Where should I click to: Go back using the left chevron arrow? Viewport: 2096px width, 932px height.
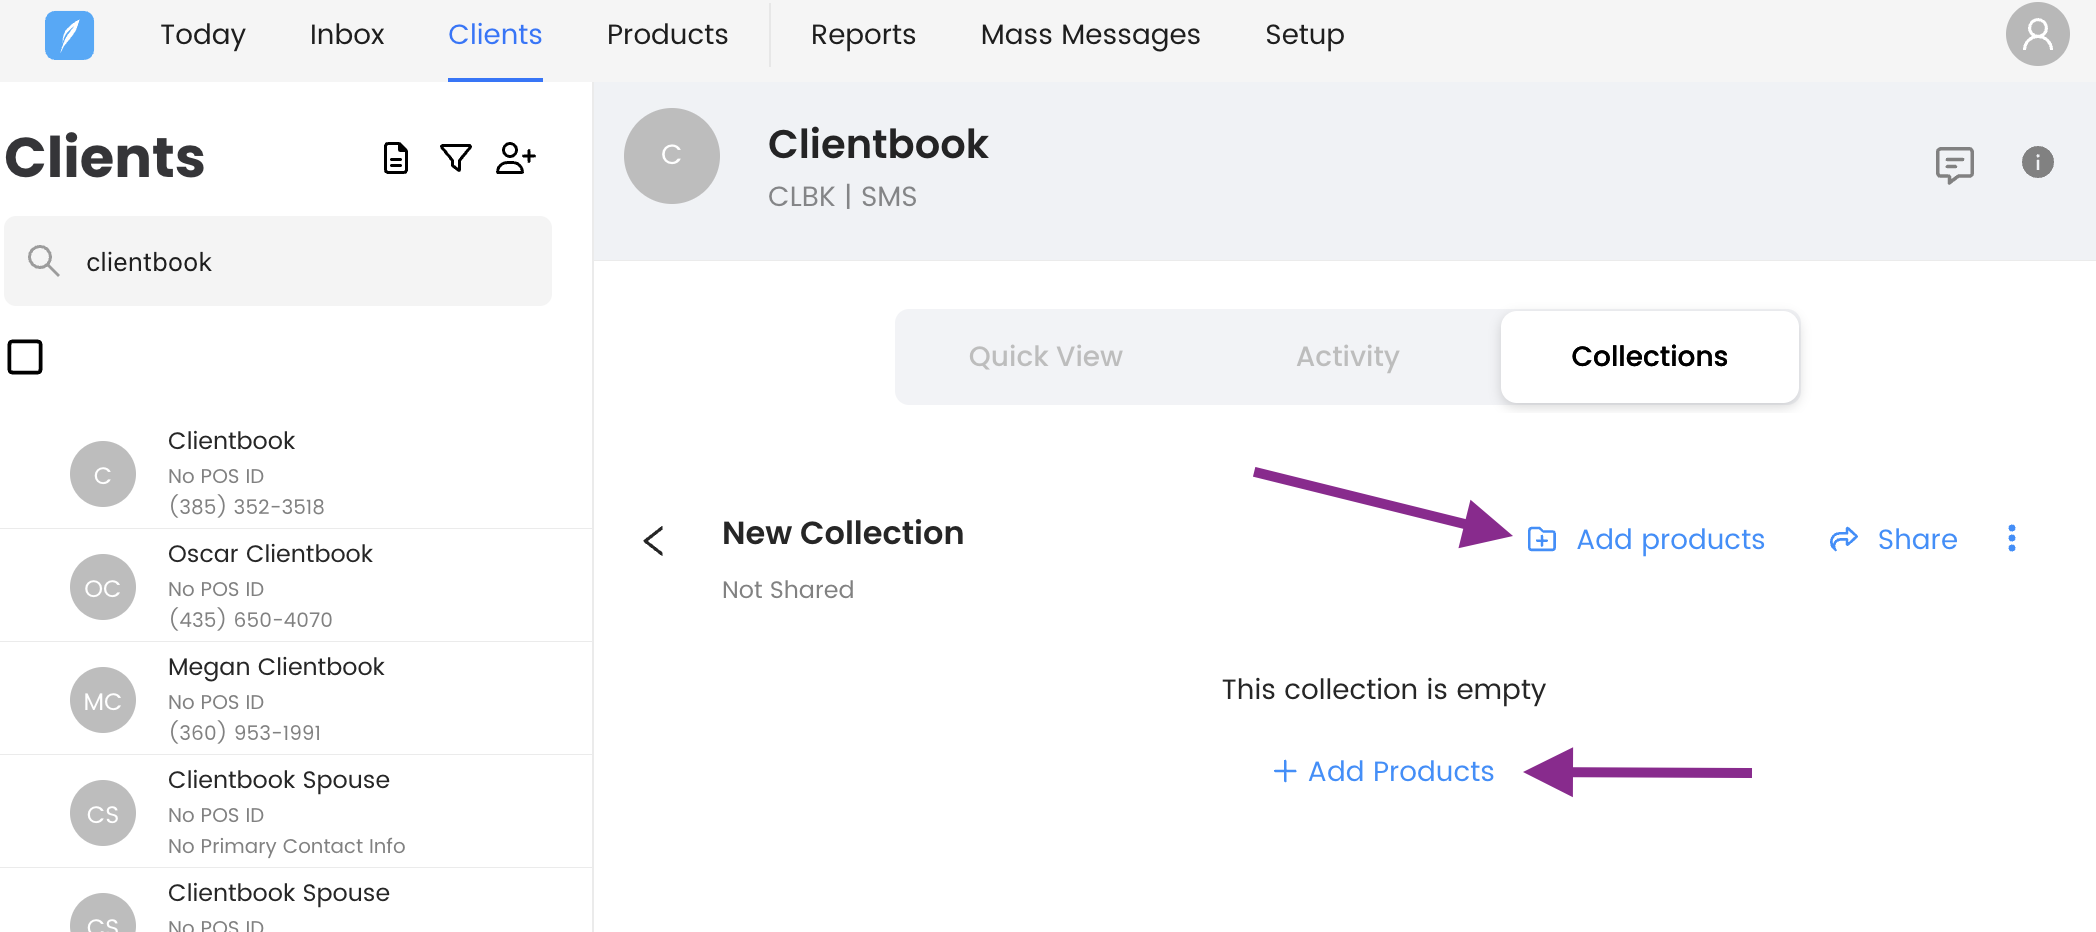click(654, 541)
